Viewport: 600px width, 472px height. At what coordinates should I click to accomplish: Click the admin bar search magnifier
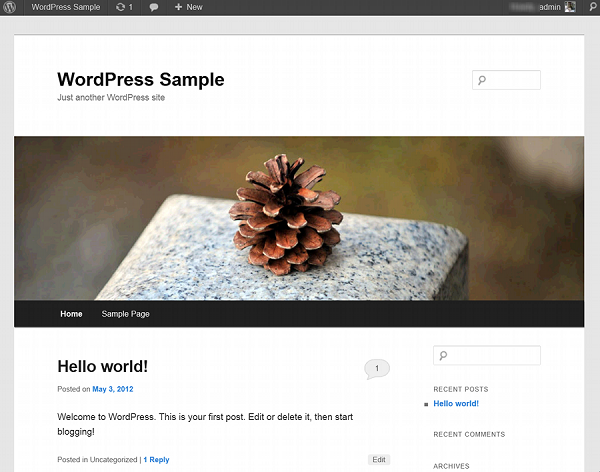point(592,7)
